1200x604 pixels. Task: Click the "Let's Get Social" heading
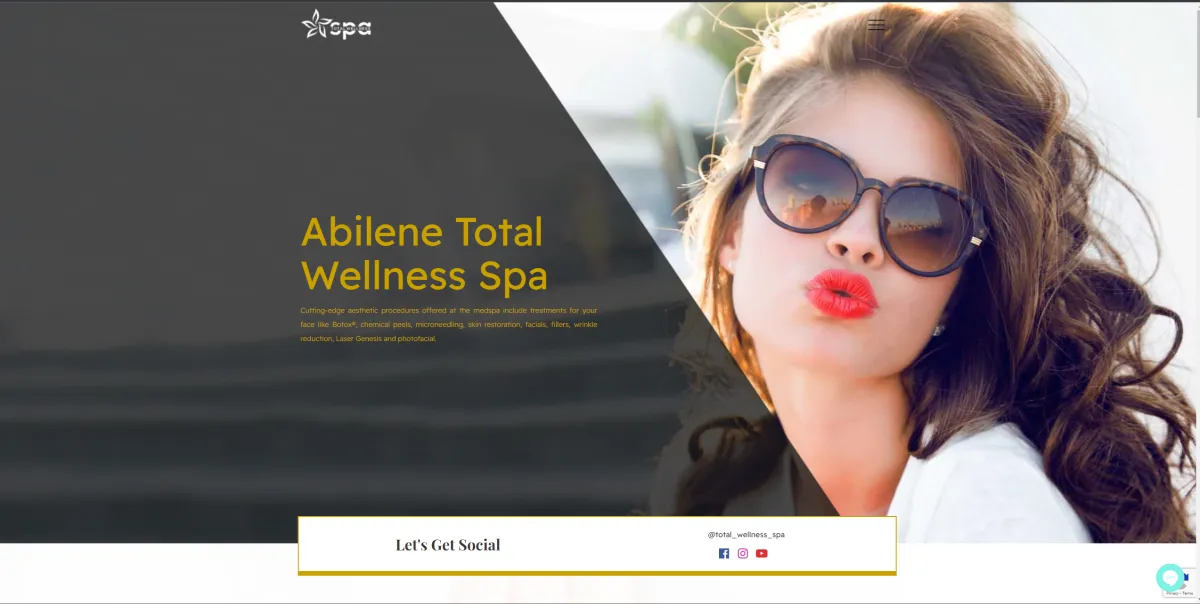(448, 545)
